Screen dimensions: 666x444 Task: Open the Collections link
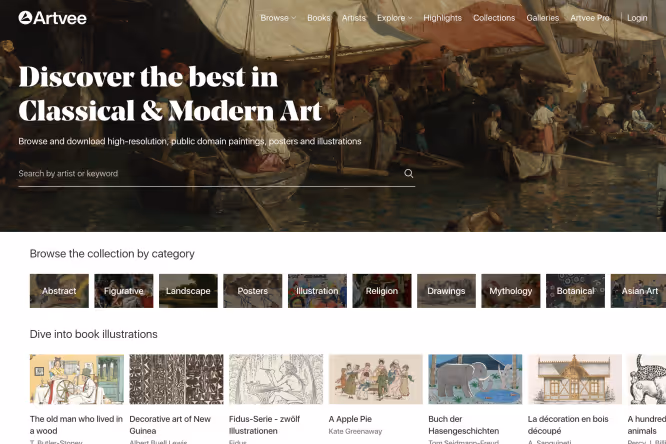pyautogui.click(x=494, y=18)
